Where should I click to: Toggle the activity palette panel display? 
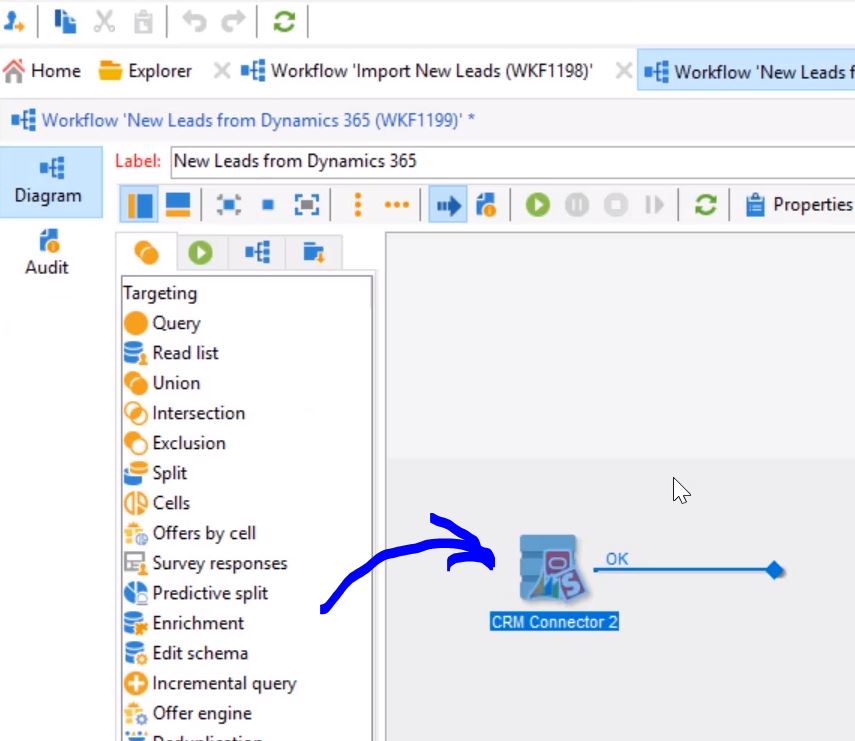click(x=141, y=205)
